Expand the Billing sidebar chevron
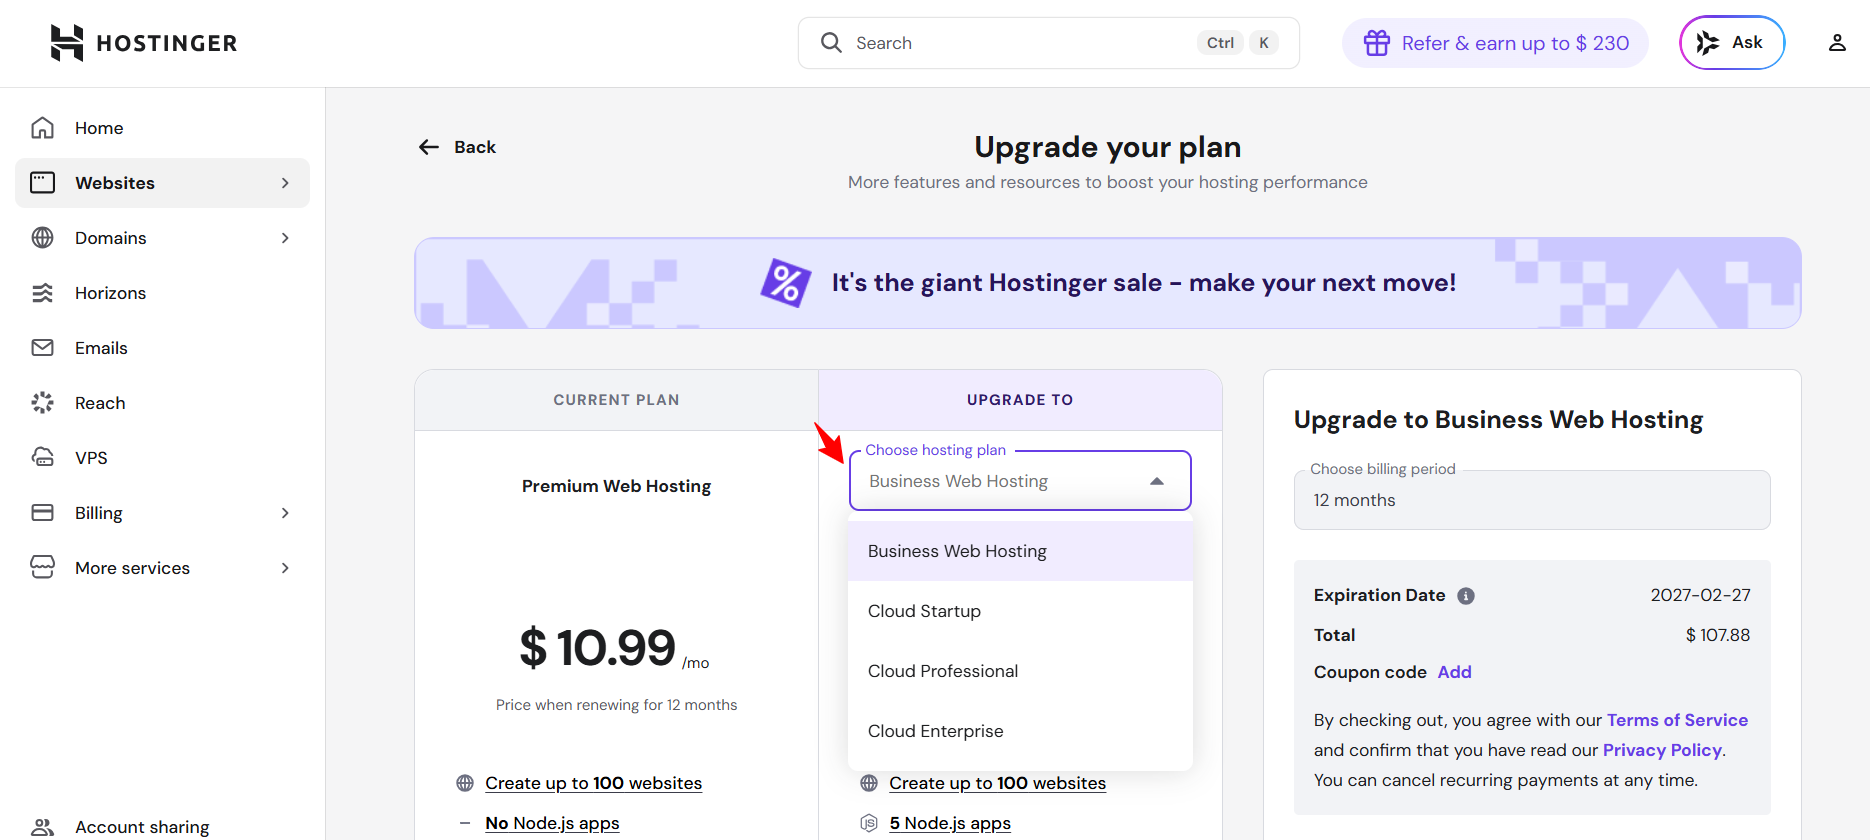The image size is (1870, 840). pos(285,513)
